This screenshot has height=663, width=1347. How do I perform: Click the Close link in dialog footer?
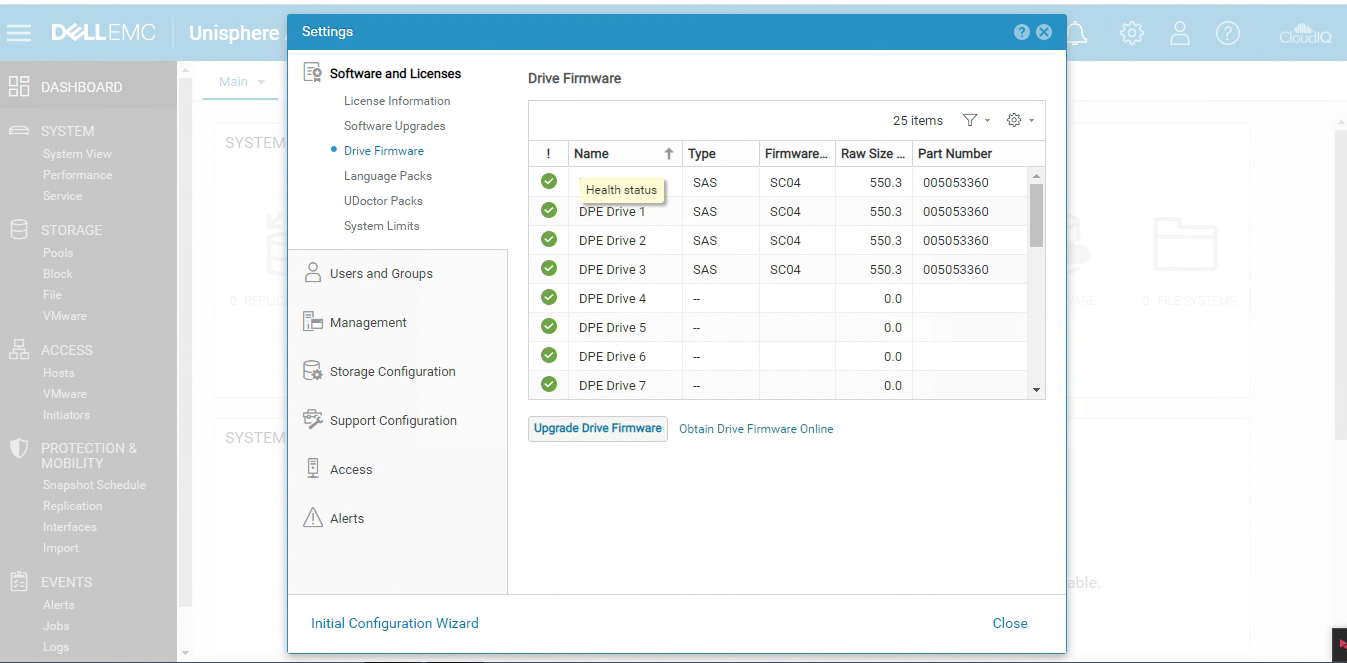(x=1010, y=623)
